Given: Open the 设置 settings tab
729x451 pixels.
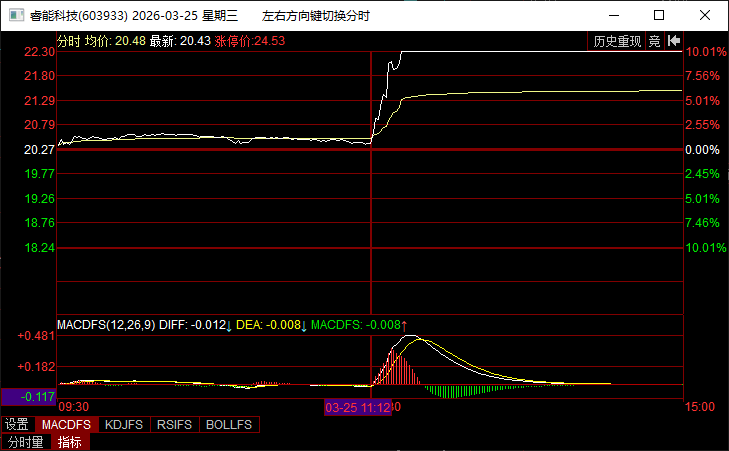Looking at the screenshot, I should [16, 425].
